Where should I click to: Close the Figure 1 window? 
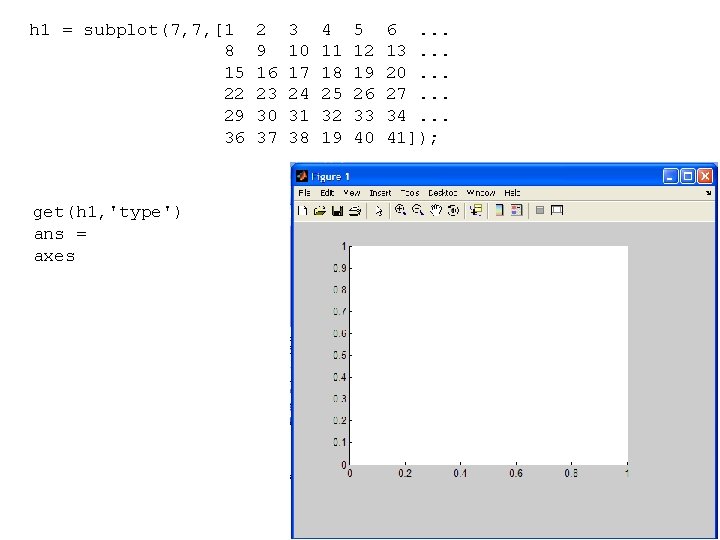[705, 176]
